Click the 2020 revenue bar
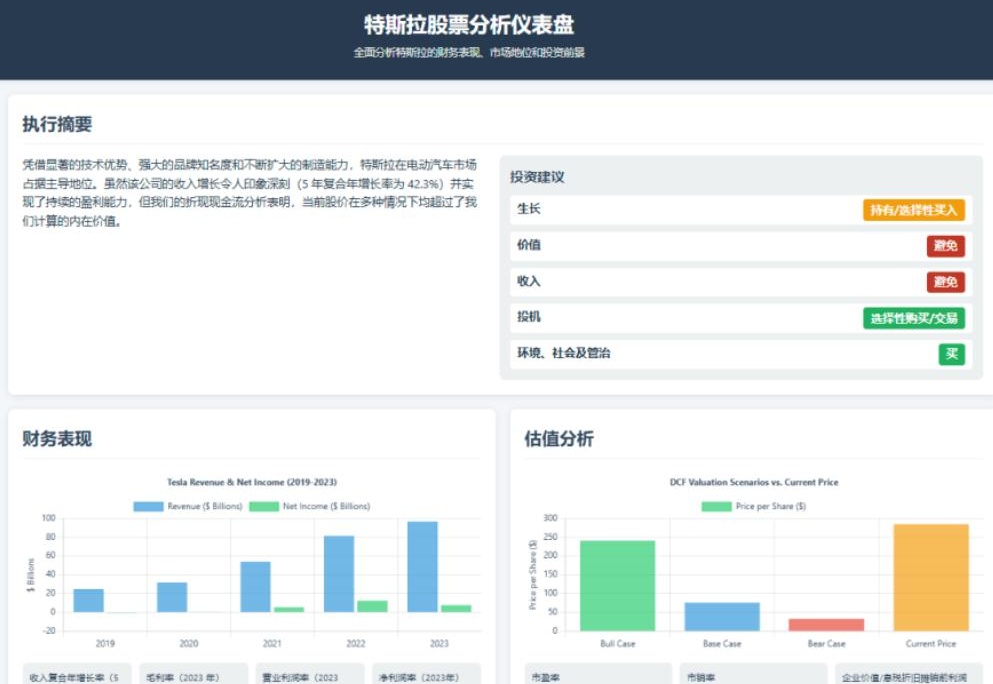 pyautogui.click(x=172, y=597)
